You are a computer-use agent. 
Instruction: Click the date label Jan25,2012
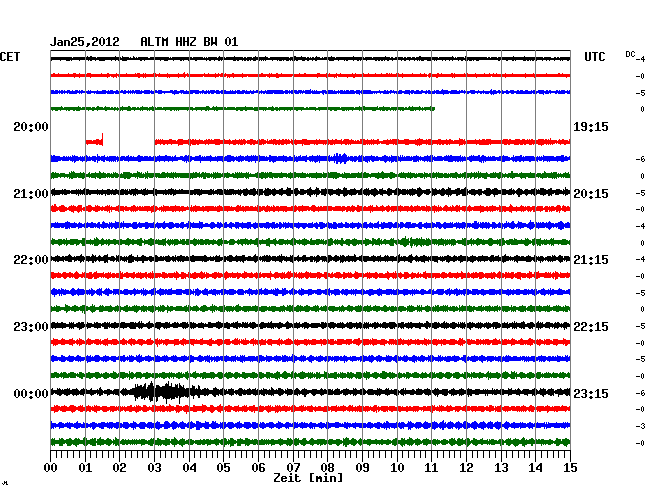coord(85,42)
